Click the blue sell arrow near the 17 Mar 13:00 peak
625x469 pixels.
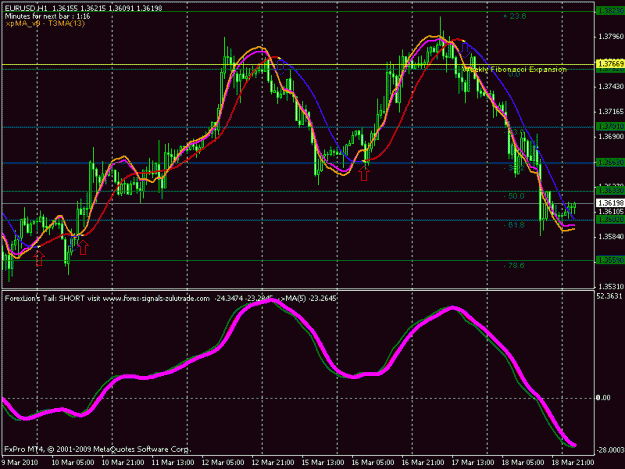pos(465,50)
